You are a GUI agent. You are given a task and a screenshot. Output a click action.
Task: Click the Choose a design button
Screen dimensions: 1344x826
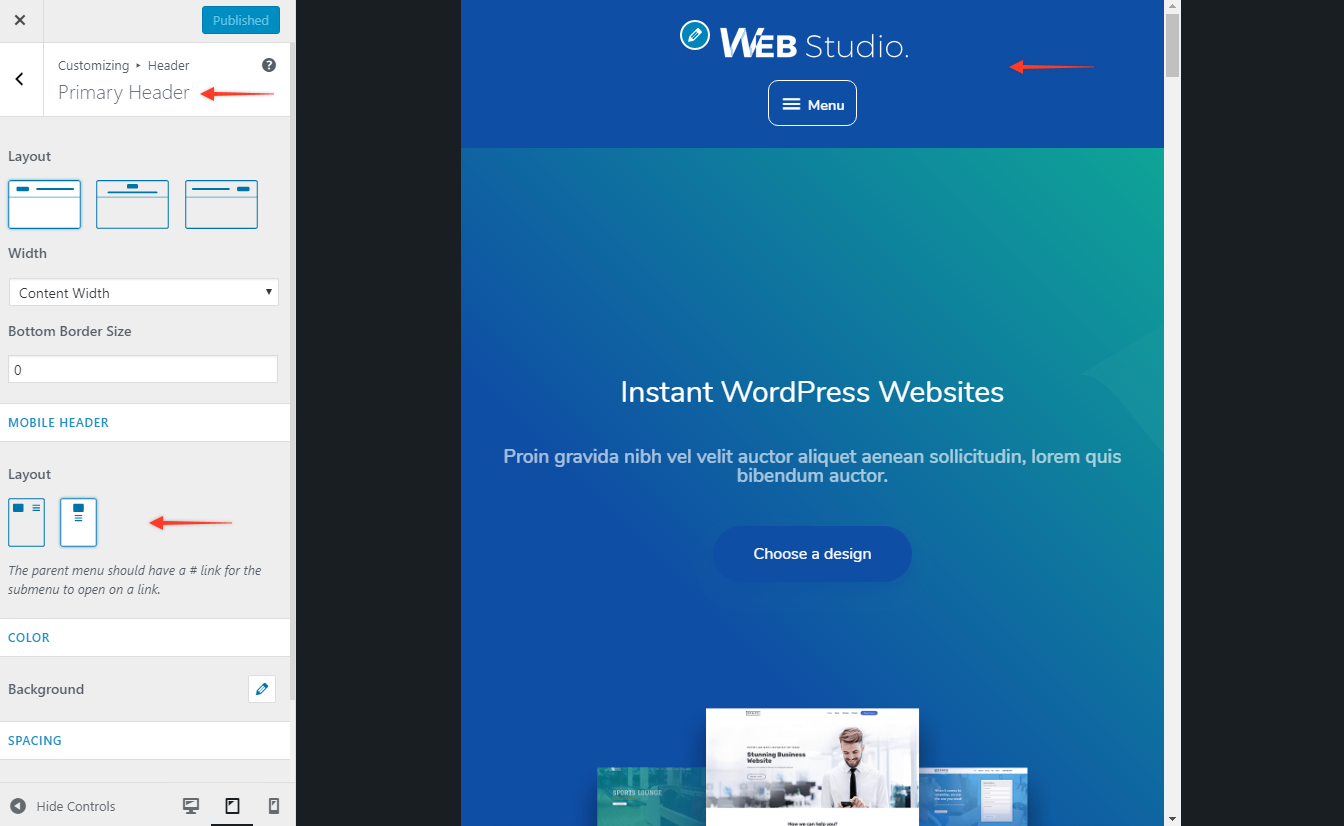pos(812,554)
